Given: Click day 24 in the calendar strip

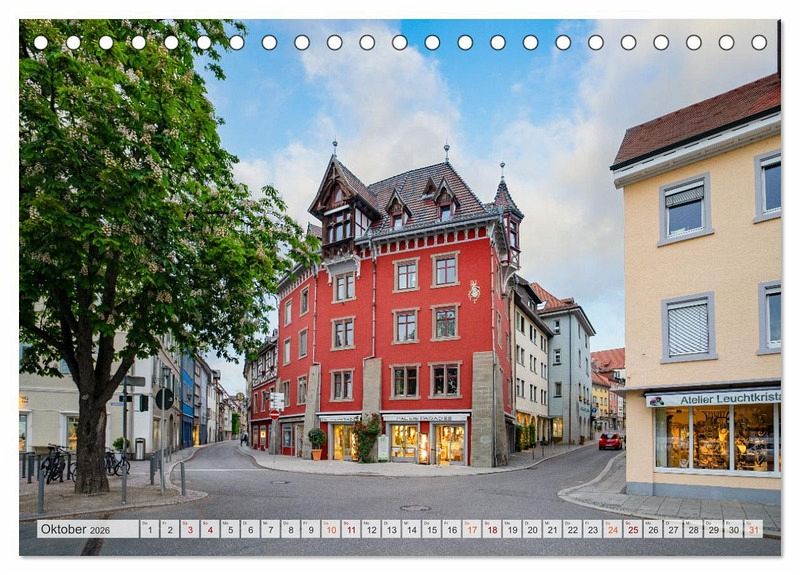Looking at the screenshot, I should click(612, 529).
